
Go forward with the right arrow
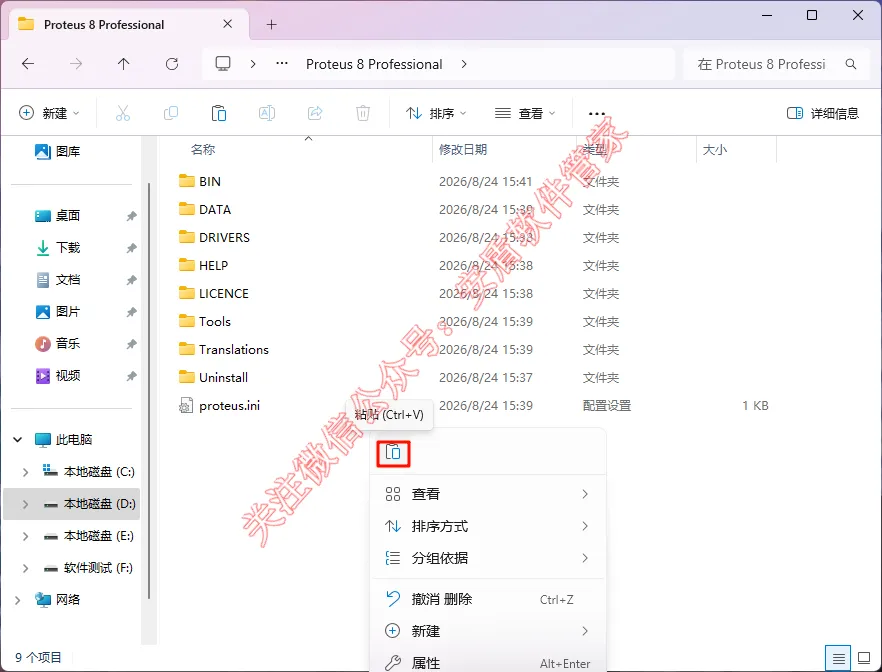pos(76,64)
